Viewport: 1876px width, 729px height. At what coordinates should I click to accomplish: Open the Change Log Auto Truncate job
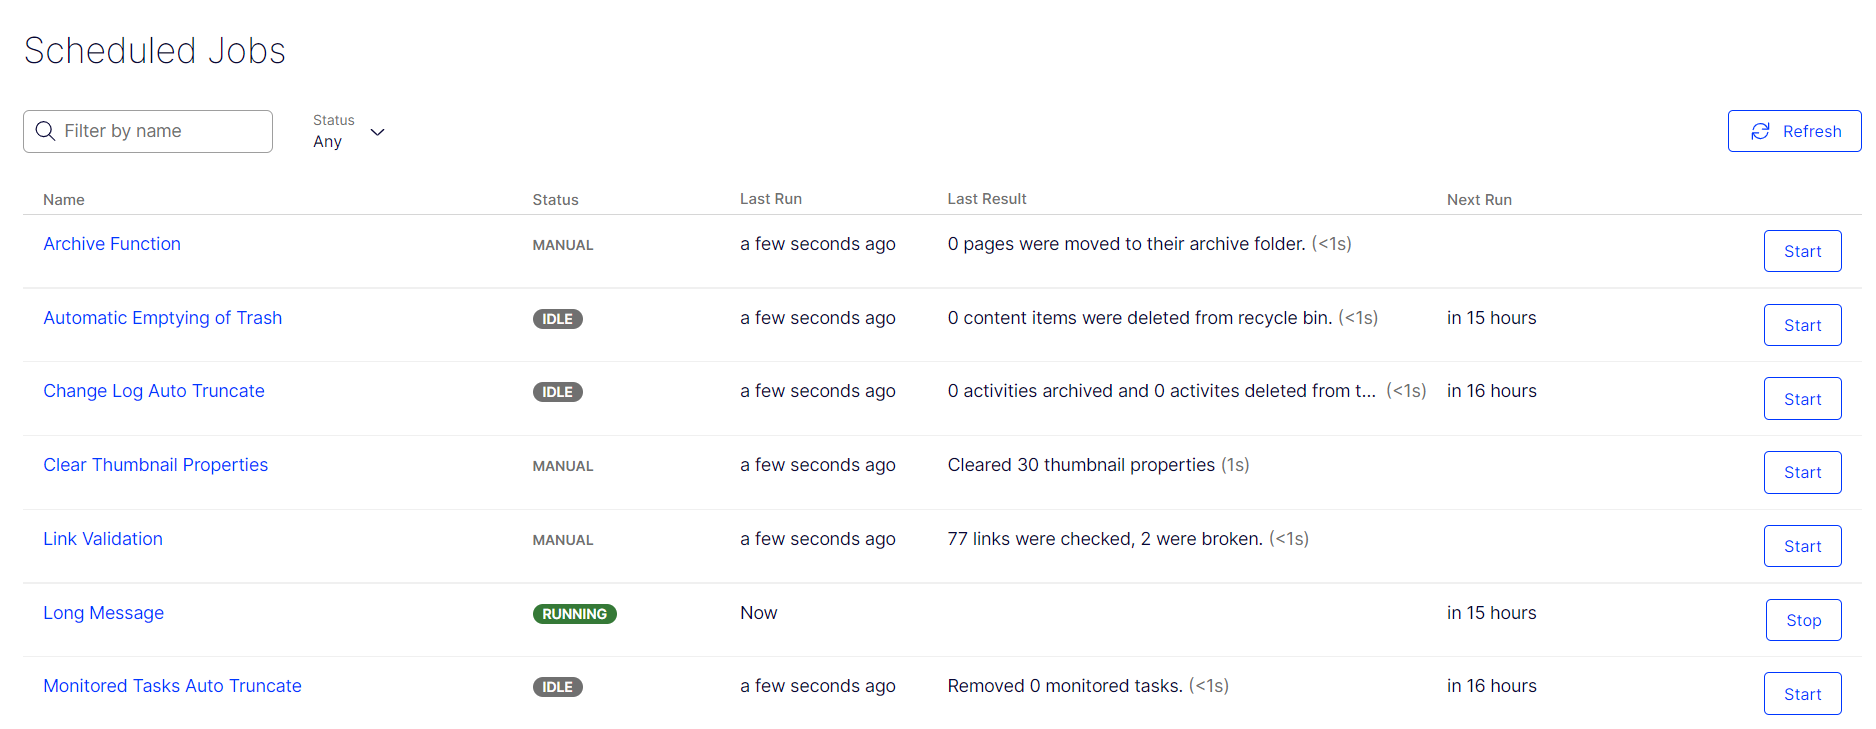154,391
